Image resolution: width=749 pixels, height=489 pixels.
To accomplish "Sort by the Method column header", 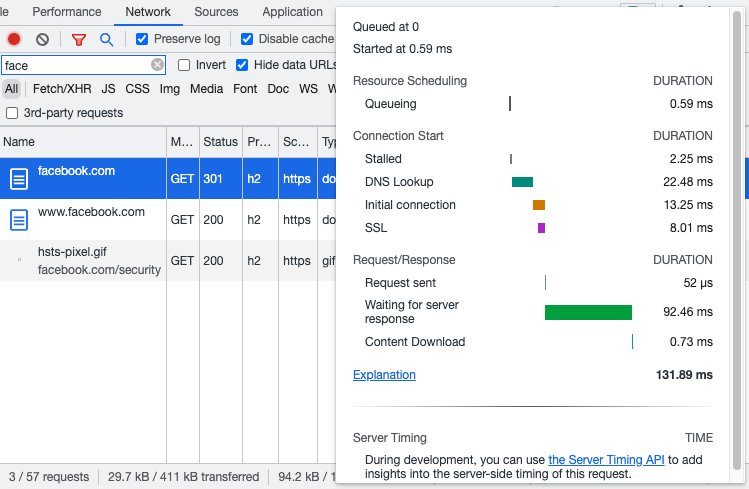I will (x=183, y=142).
